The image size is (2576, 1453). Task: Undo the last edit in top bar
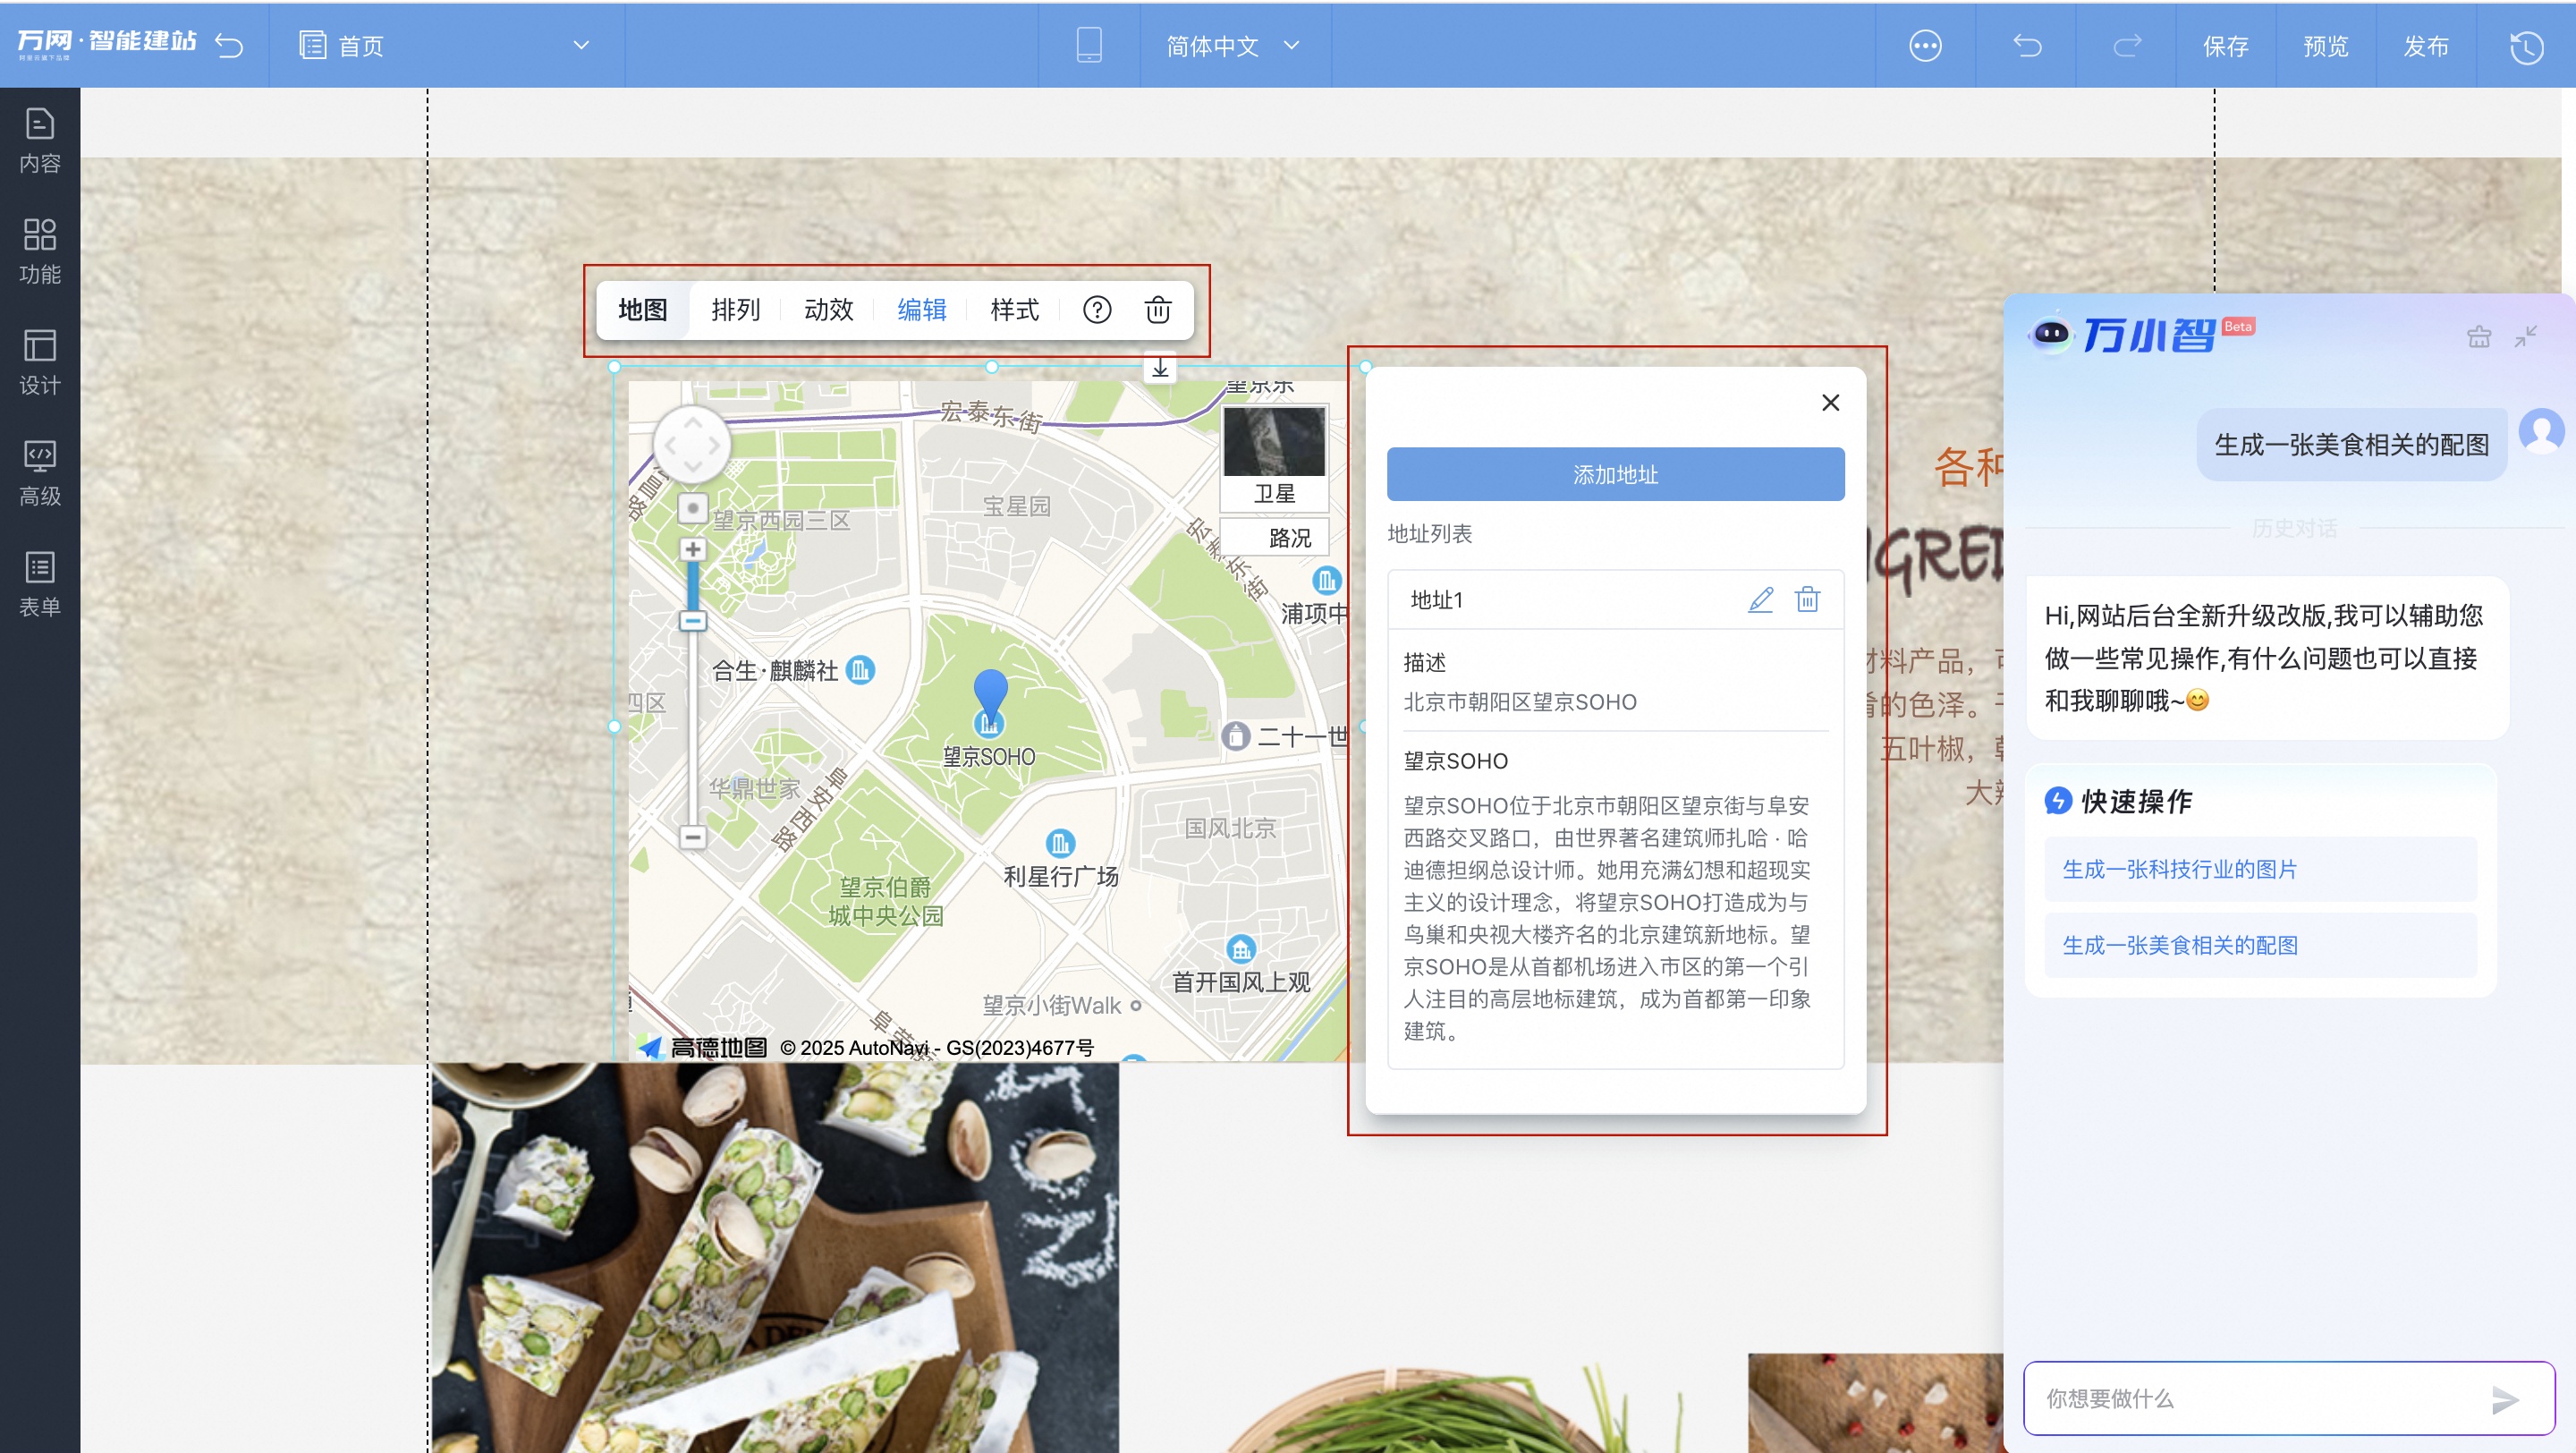click(2027, 45)
